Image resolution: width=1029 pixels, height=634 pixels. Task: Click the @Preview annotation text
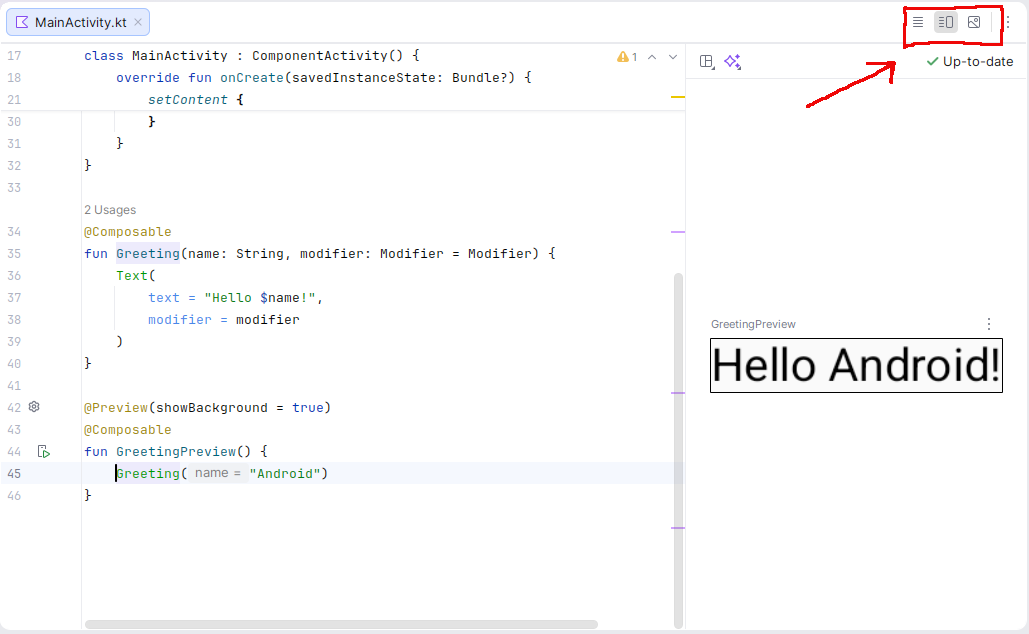point(116,408)
